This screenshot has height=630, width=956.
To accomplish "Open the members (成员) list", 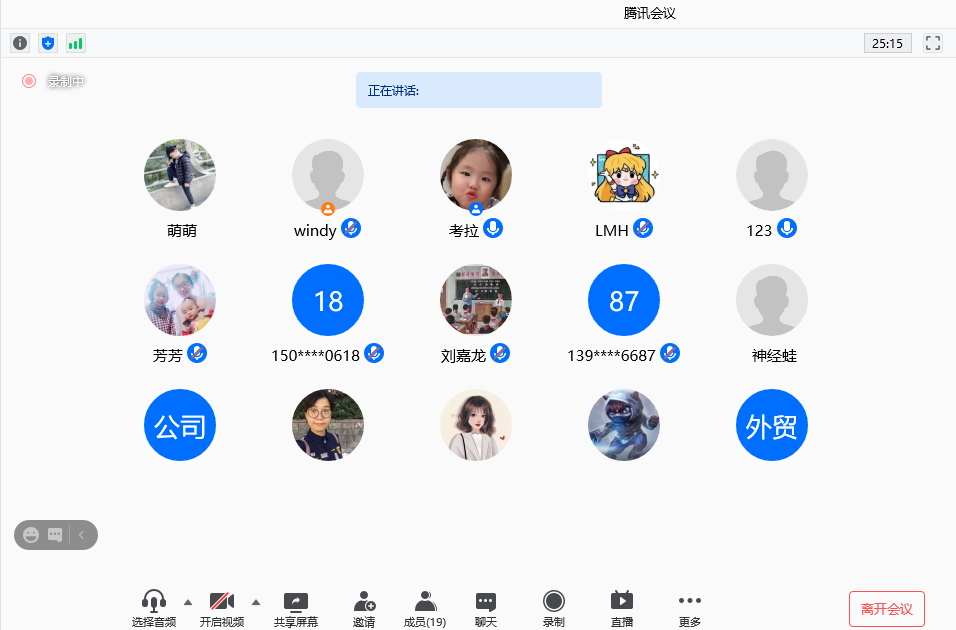I will tap(426, 608).
